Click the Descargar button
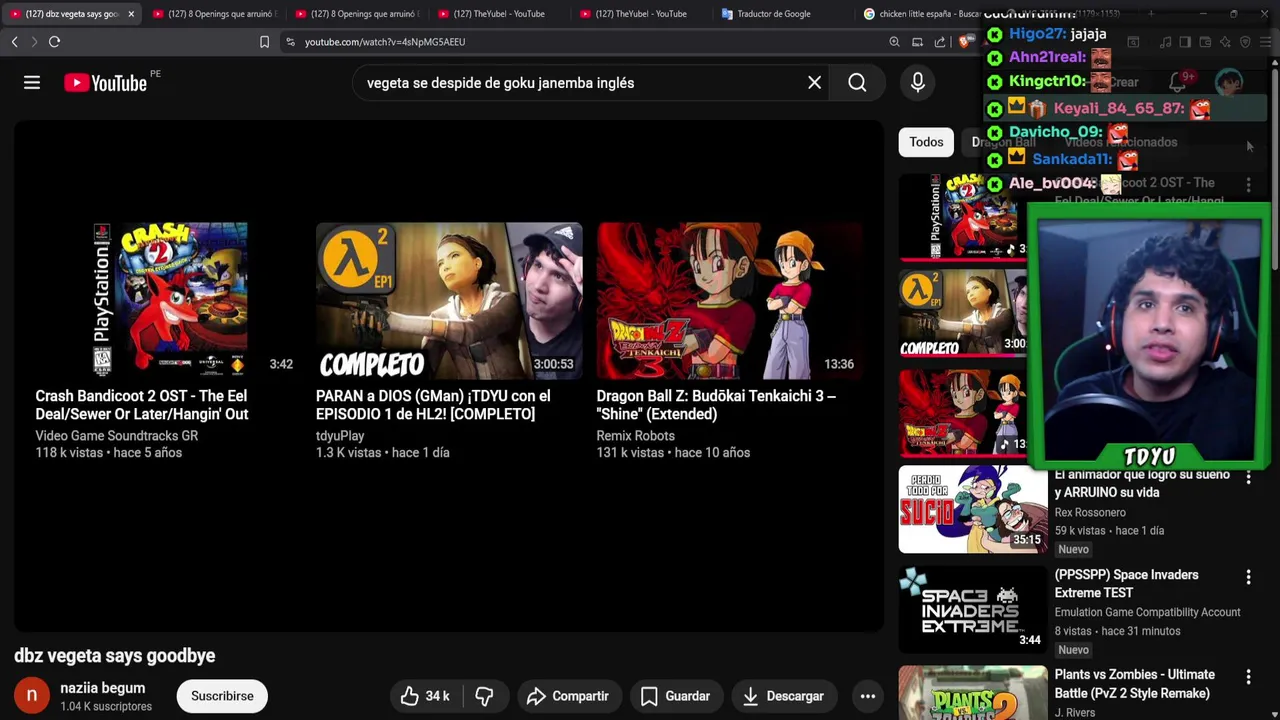Screen dimensions: 1280x720 (x=783, y=696)
